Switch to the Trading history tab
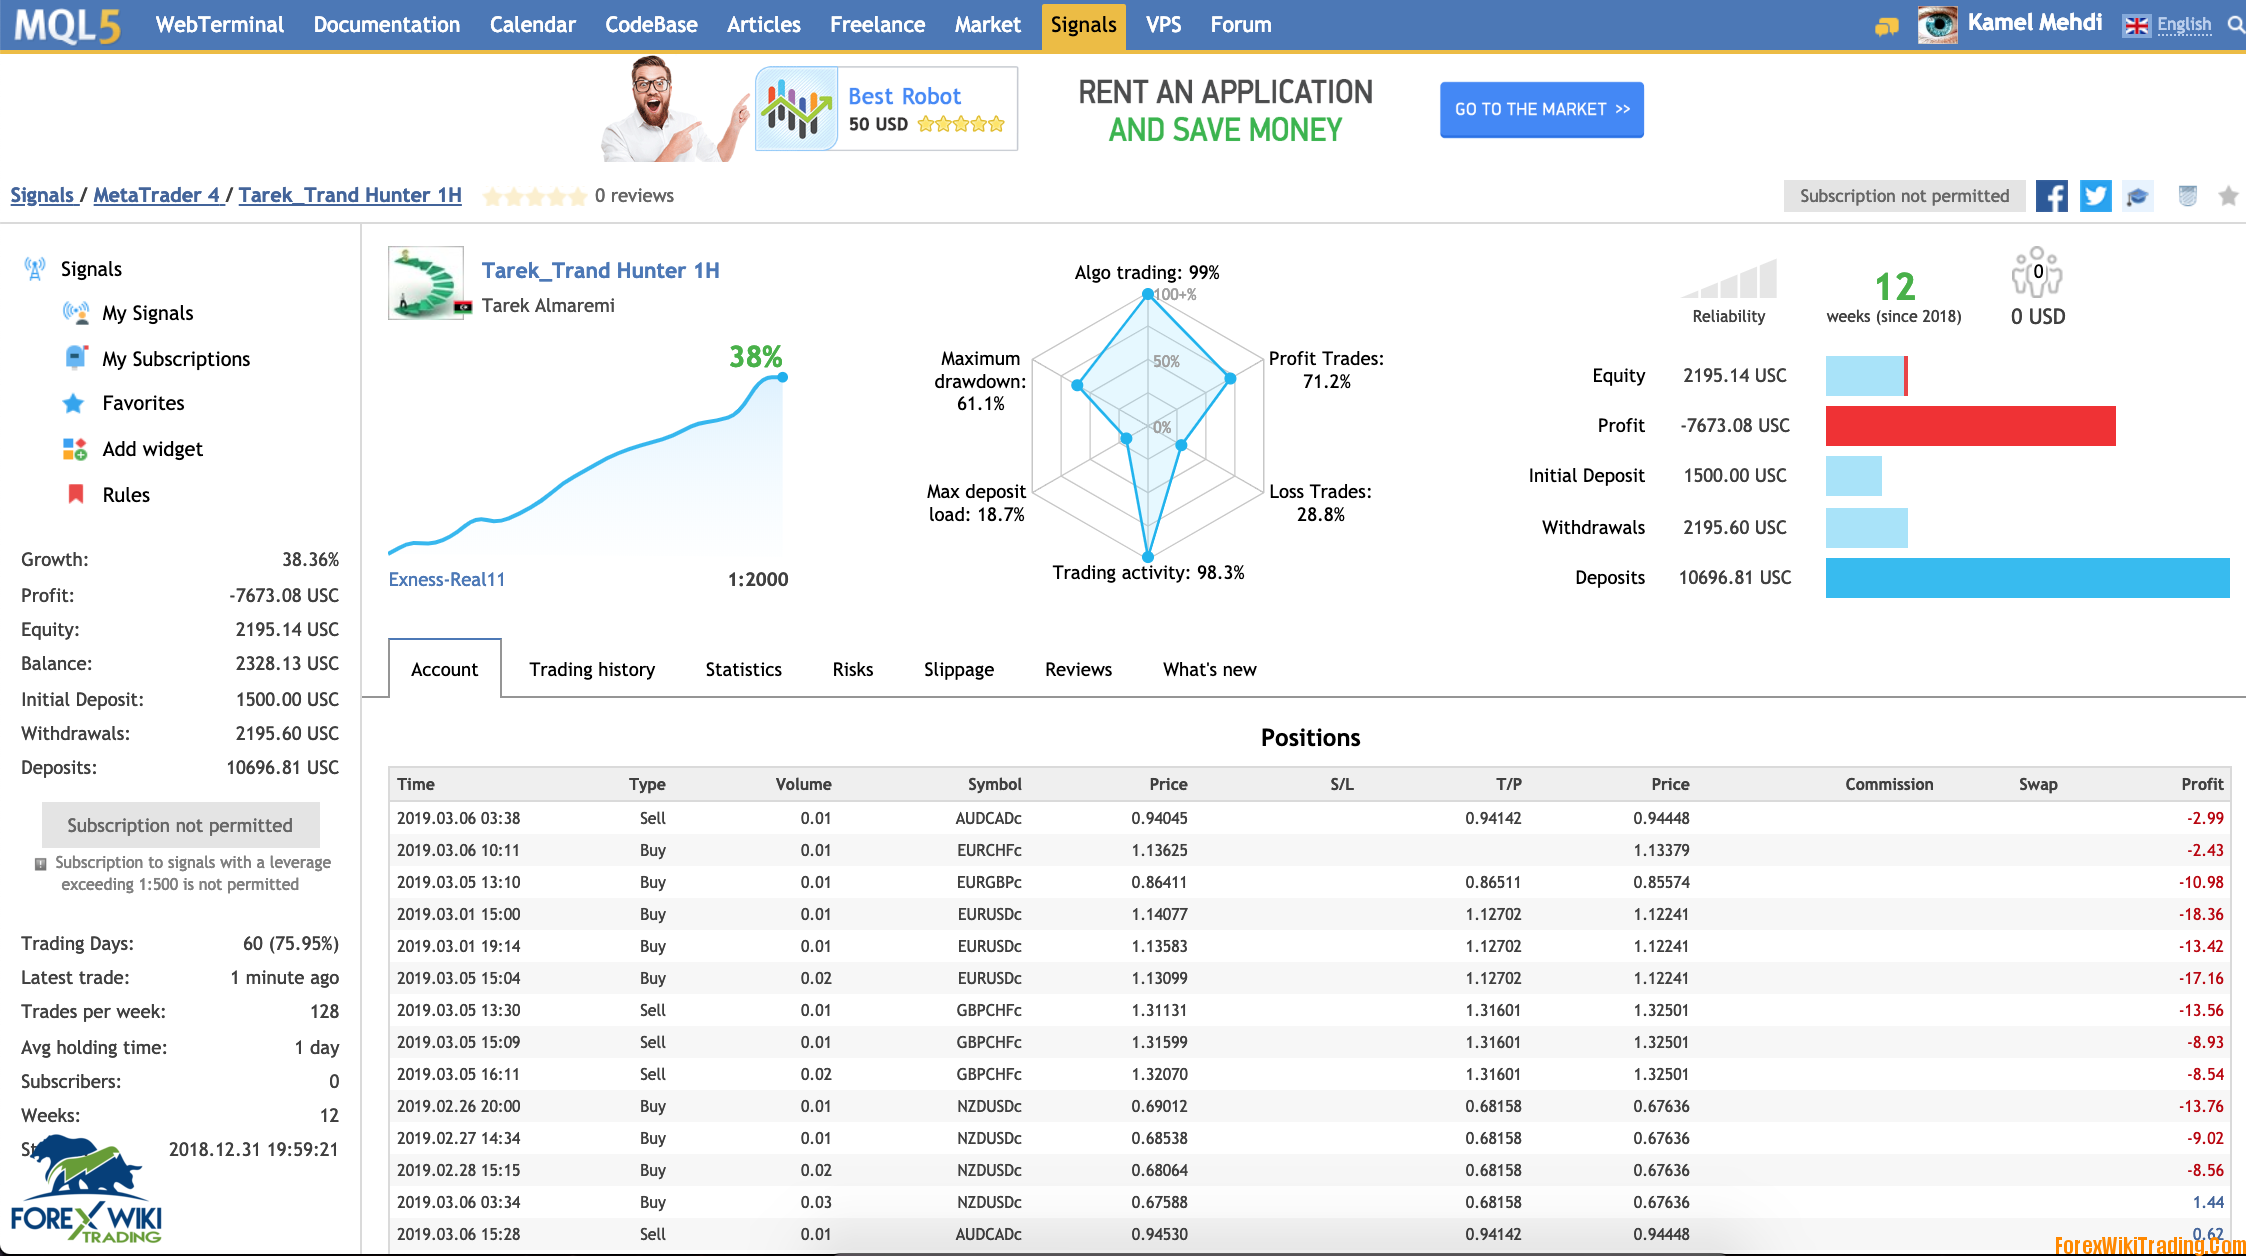2246x1256 pixels. 592,669
